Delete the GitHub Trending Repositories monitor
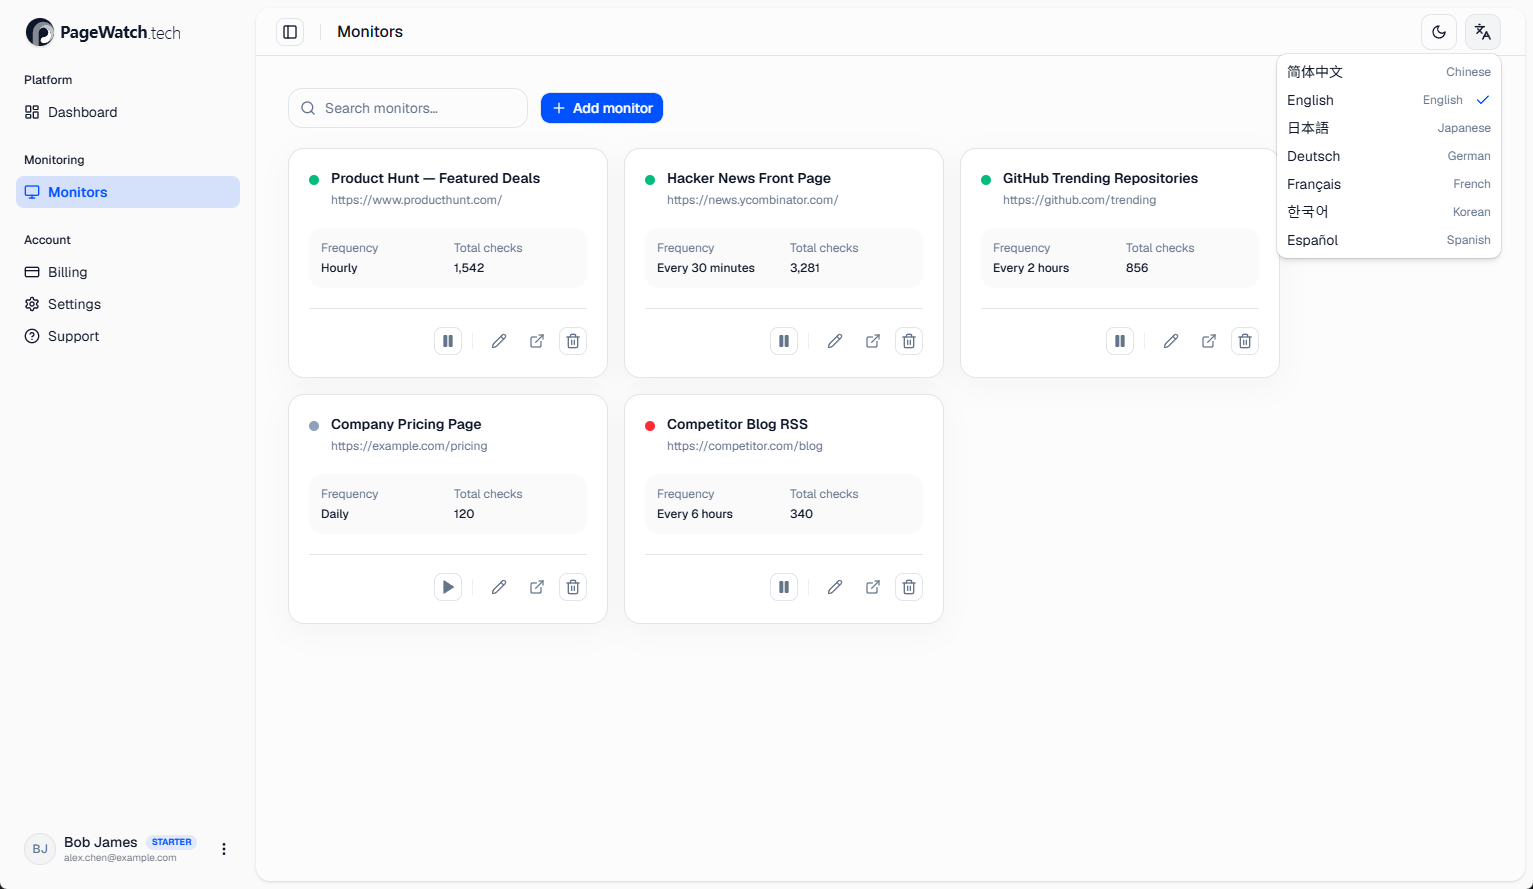Screen dimensions: 1533x889 (x=1245, y=341)
